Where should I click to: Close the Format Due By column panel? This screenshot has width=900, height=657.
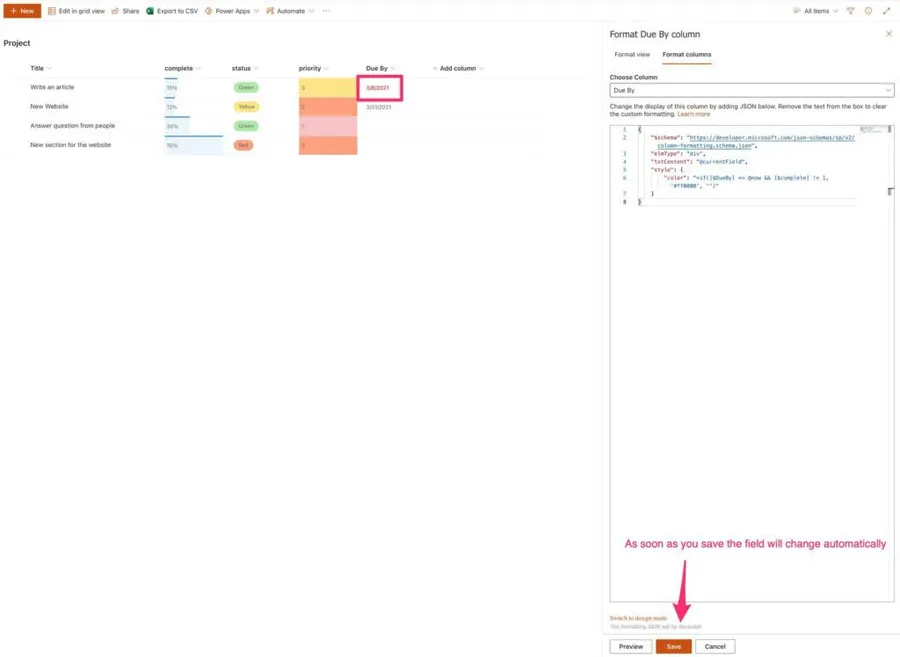(x=889, y=34)
